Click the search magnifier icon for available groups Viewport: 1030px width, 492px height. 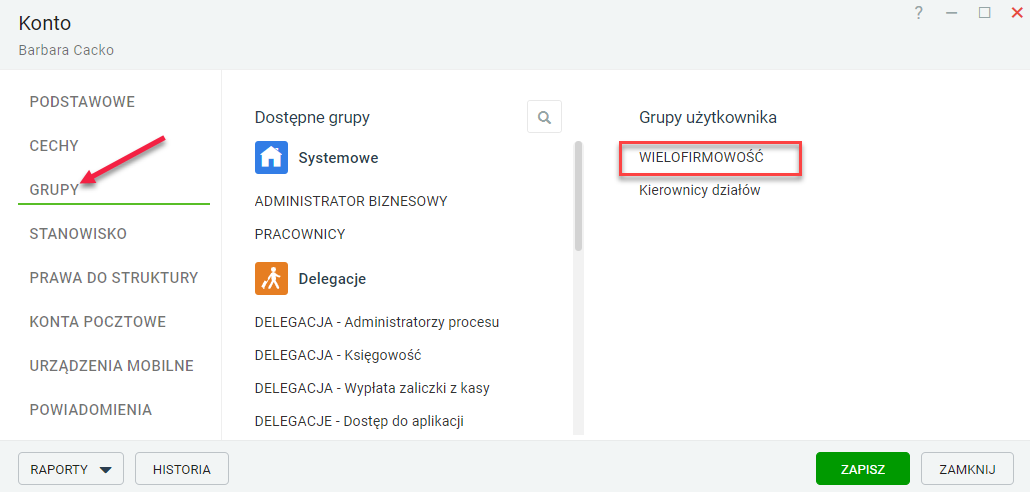pos(544,117)
